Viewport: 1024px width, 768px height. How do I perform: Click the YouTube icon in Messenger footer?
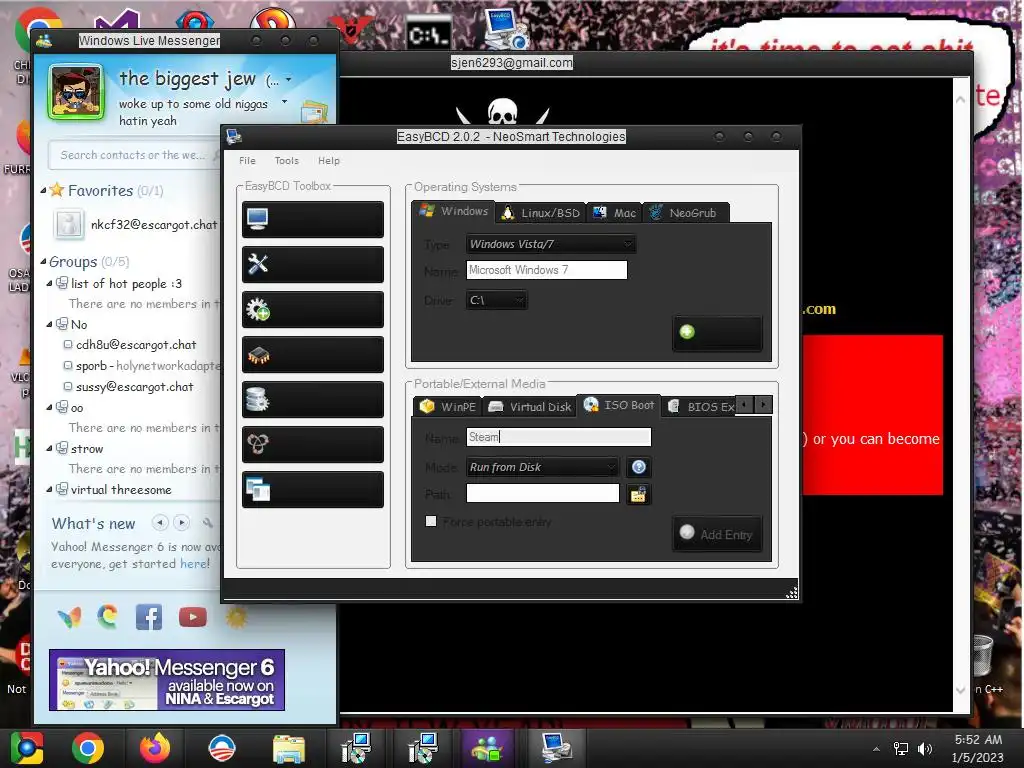click(193, 617)
